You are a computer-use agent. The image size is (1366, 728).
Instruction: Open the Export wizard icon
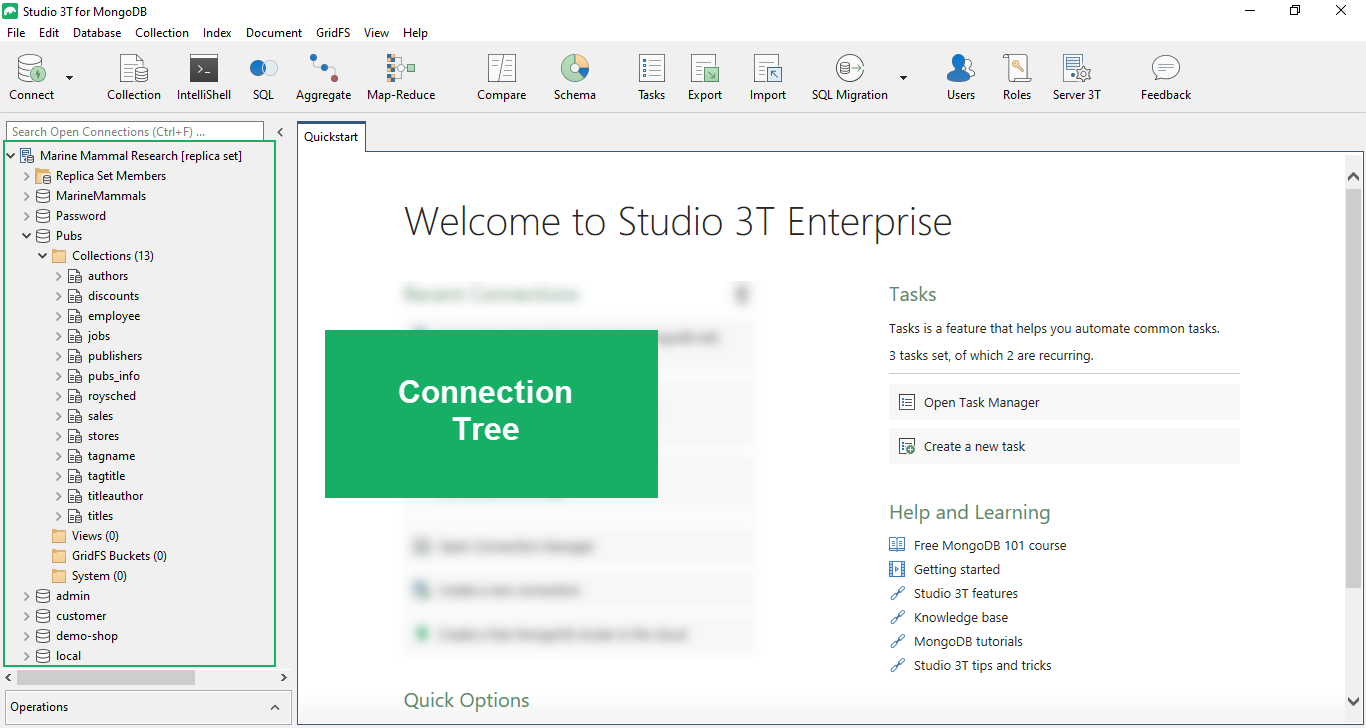704,77
